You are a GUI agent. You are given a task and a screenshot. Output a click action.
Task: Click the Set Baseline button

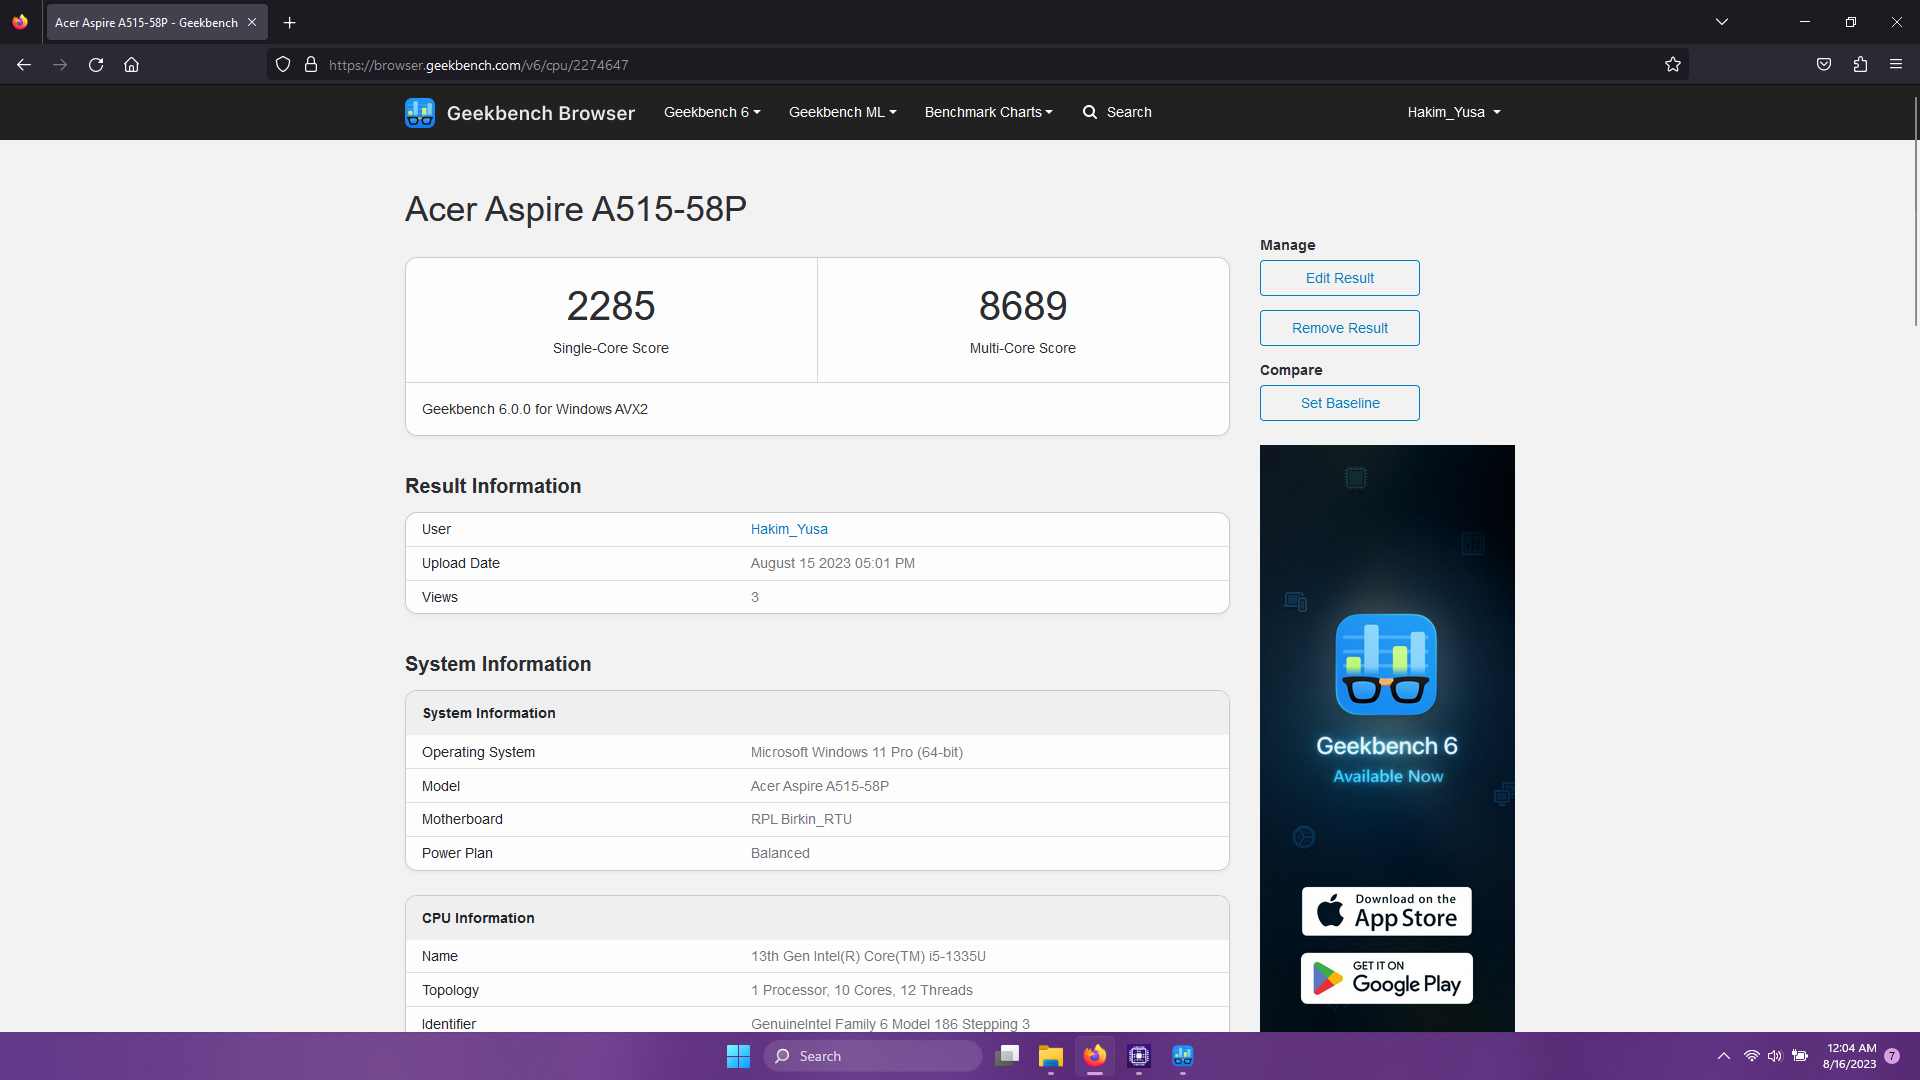(x=1339, y=403)
